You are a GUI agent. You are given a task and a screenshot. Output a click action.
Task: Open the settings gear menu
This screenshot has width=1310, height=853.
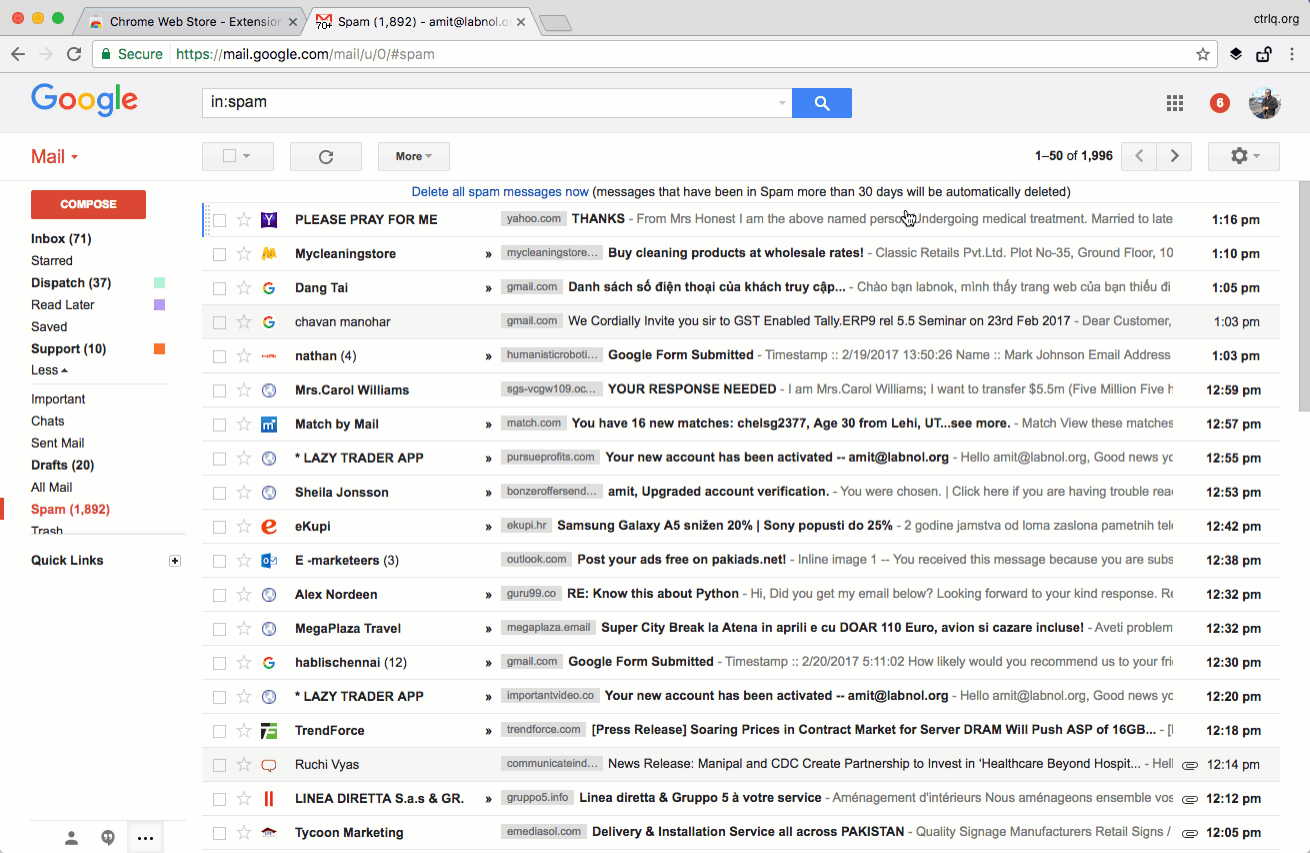(x=1243, y=156)
